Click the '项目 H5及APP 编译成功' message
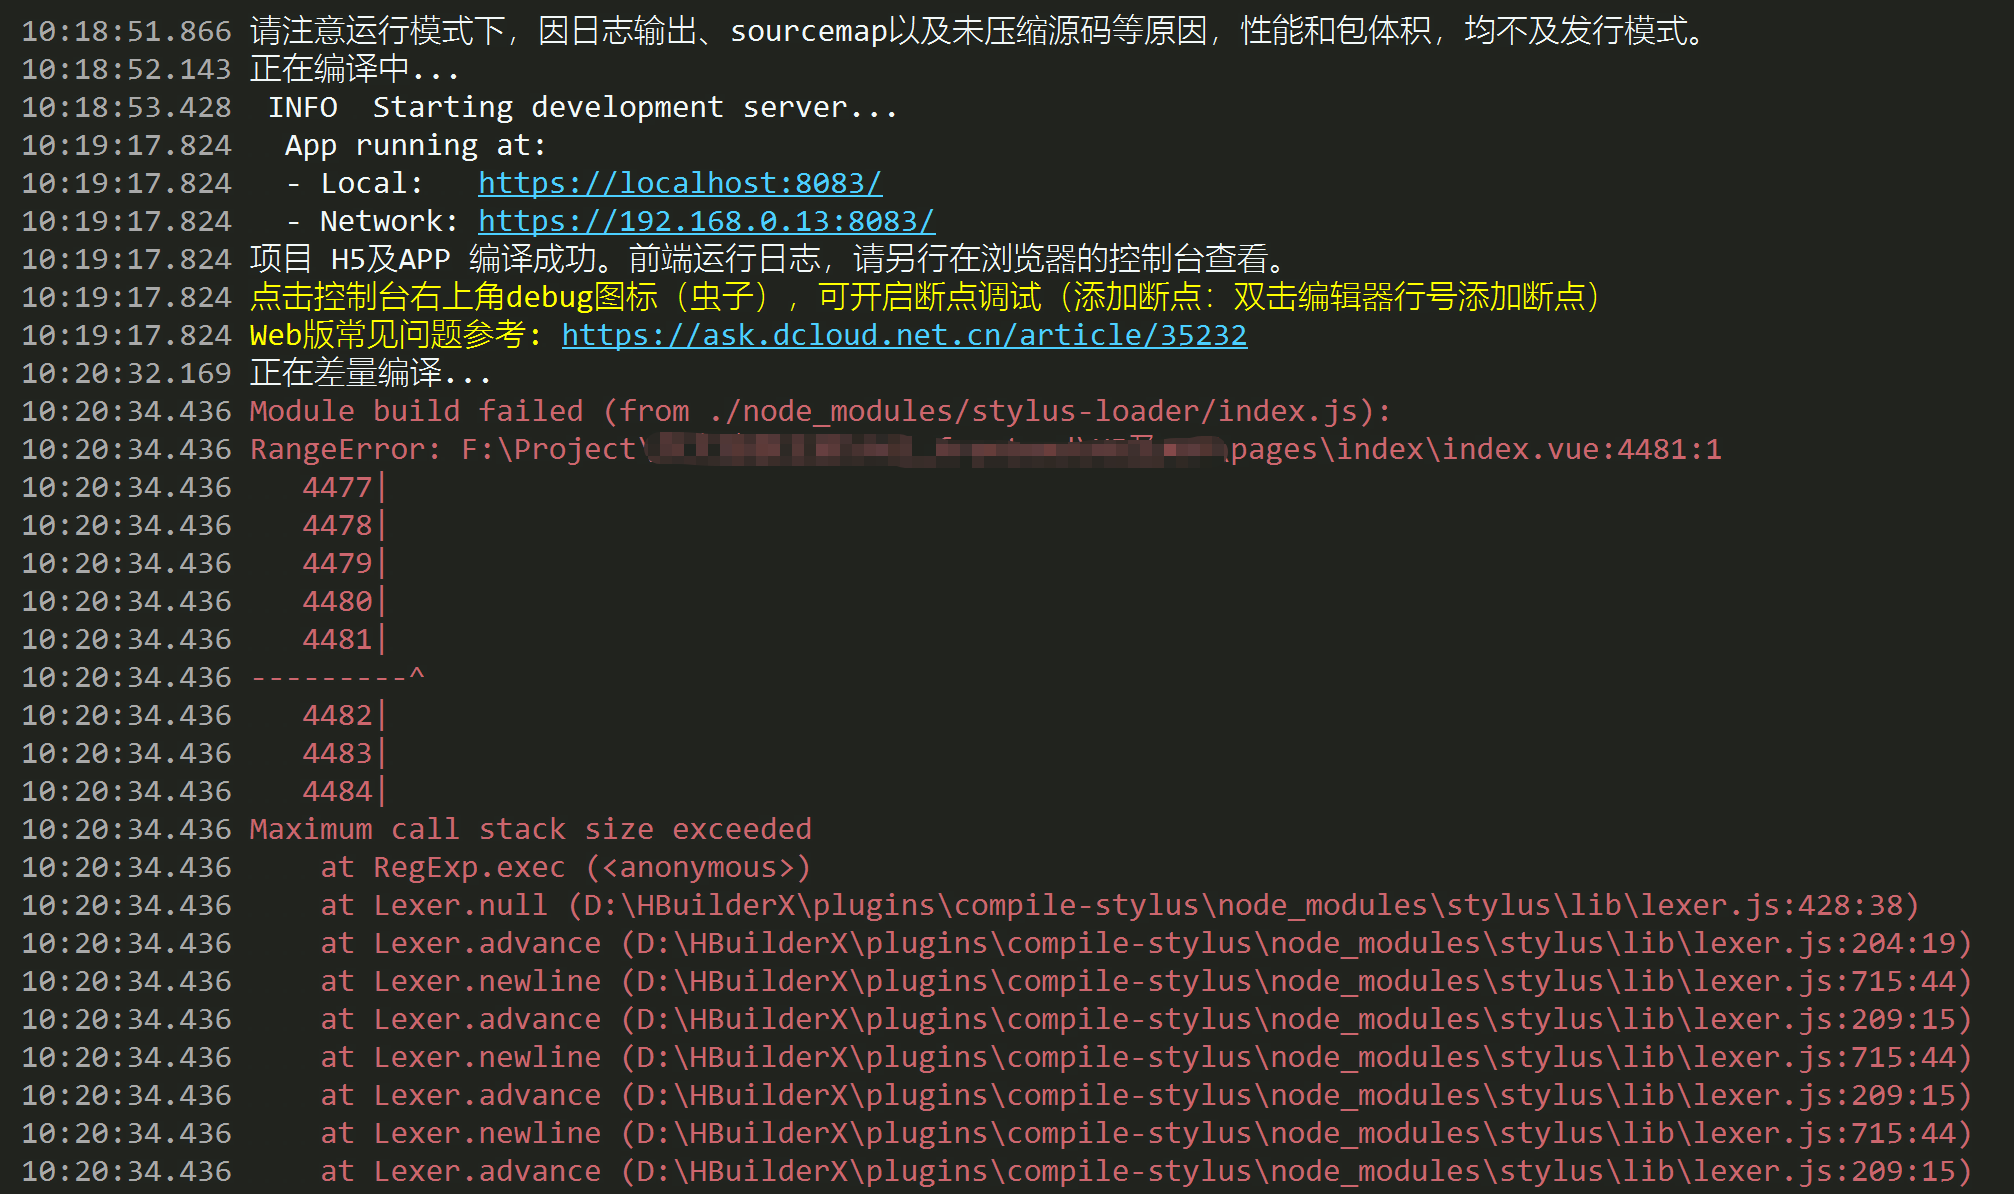The width and height of the screenshot is (2014, 1194). pyautogui.click(x=768, y=260)
